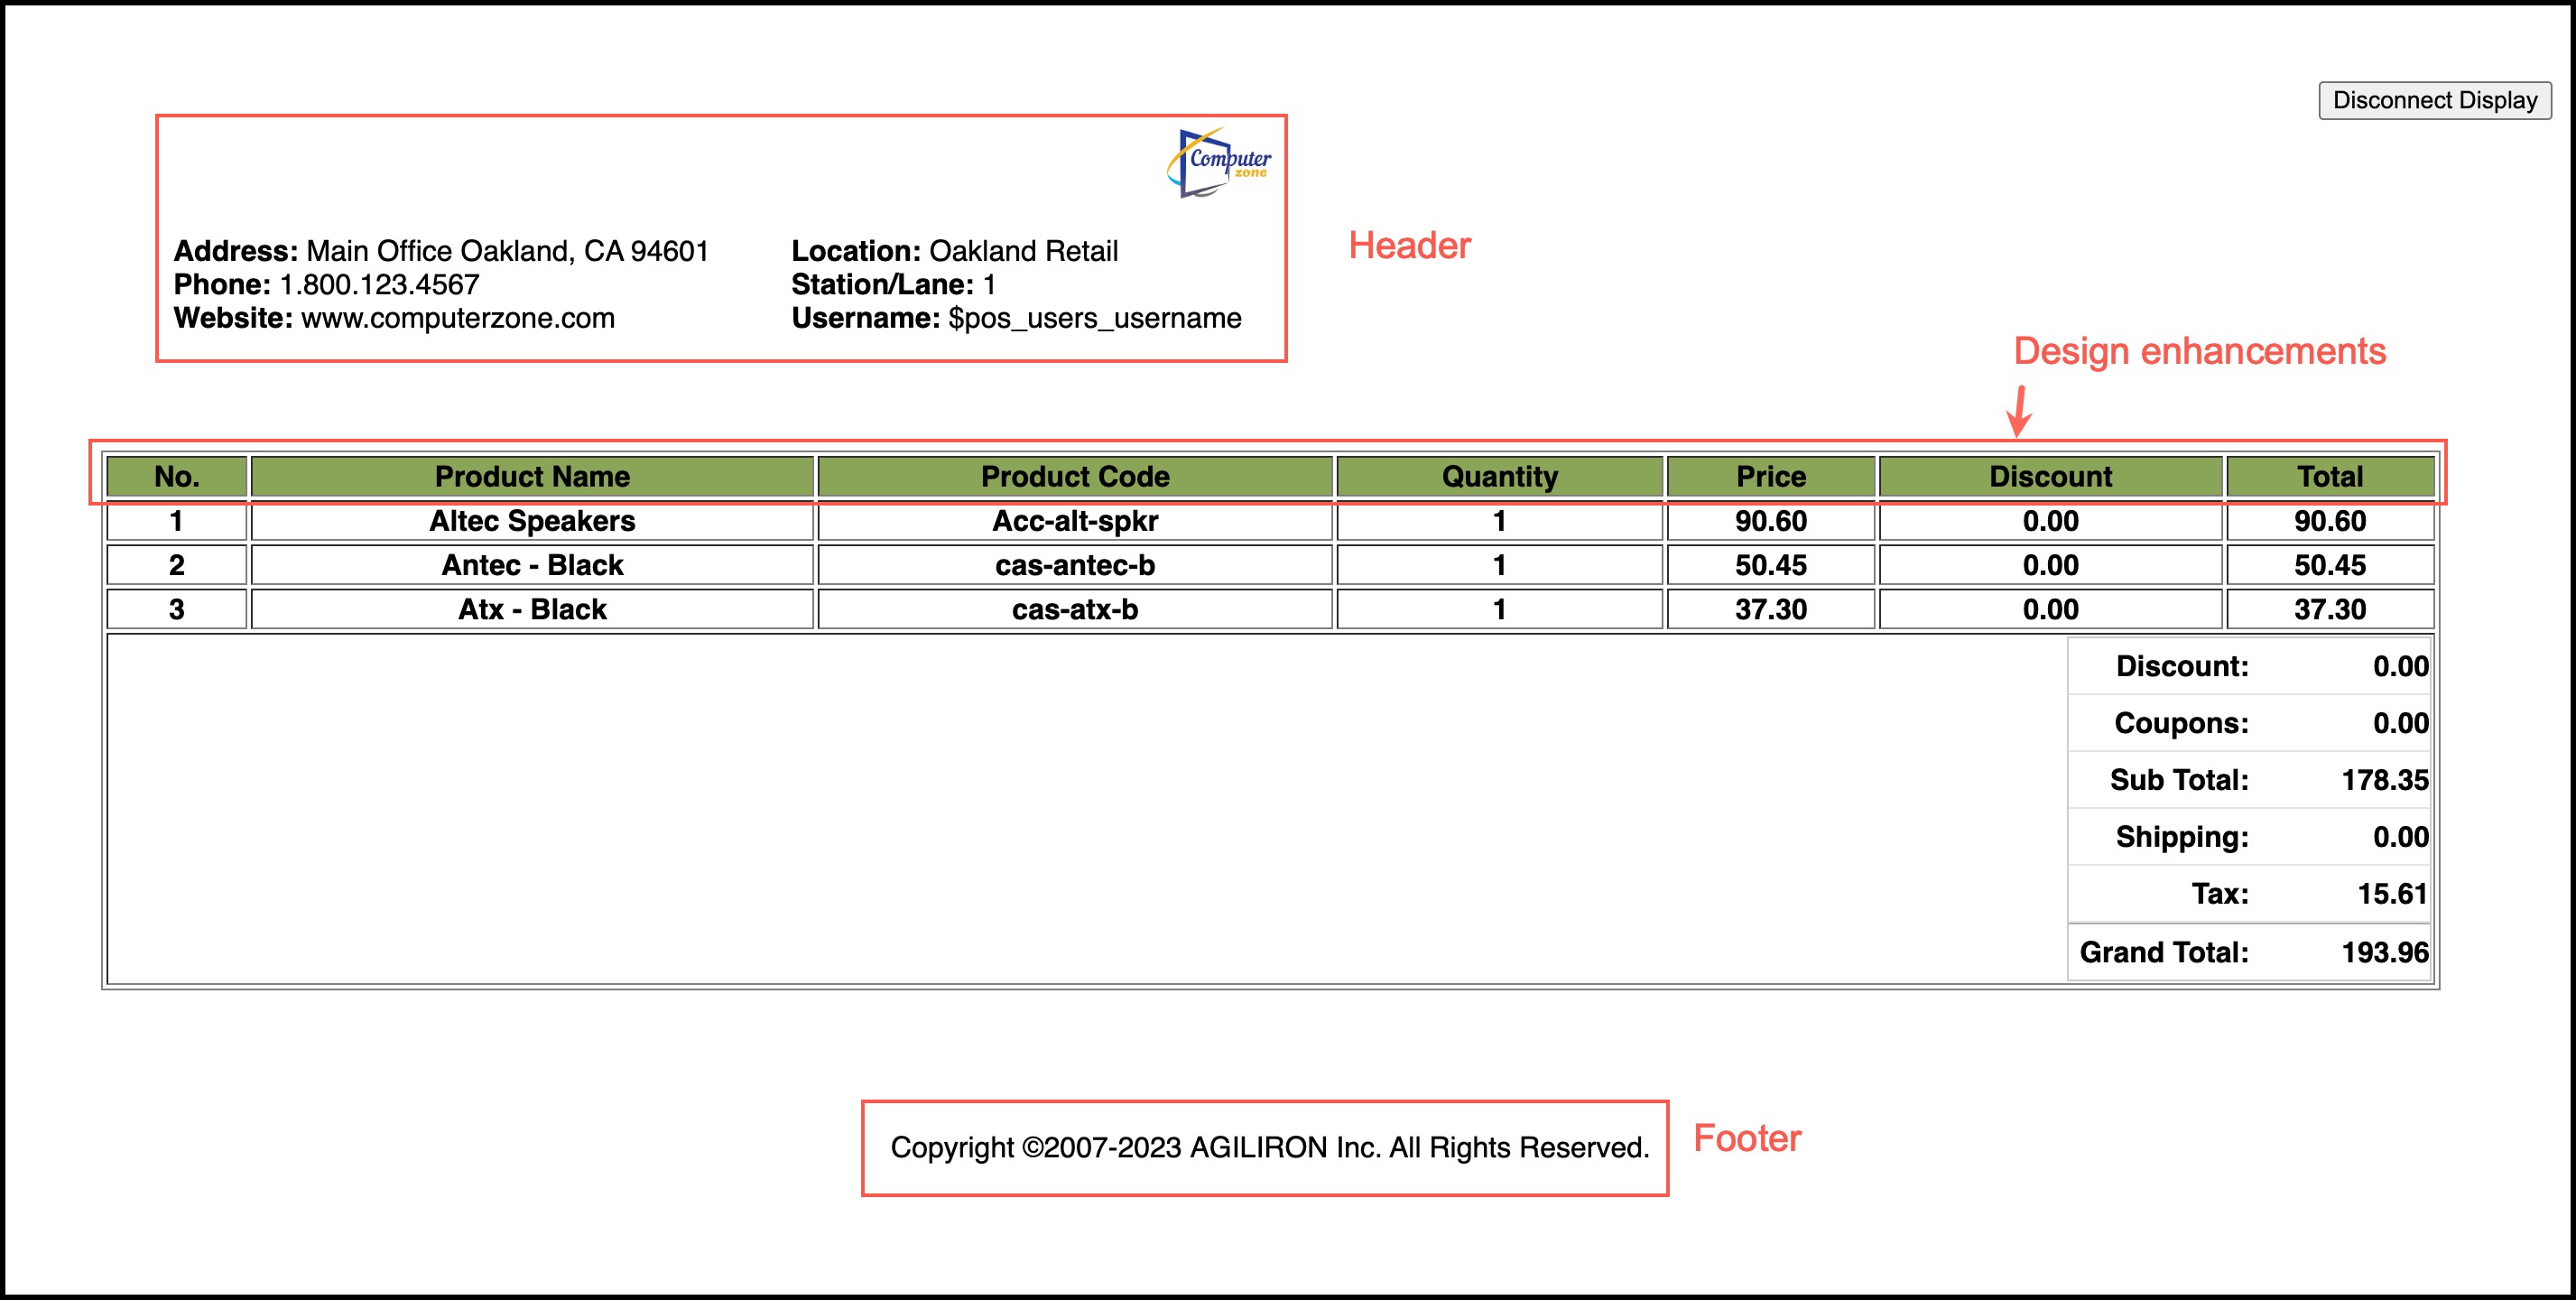
Task: Click the Price column header
Action: [1770, 476]
